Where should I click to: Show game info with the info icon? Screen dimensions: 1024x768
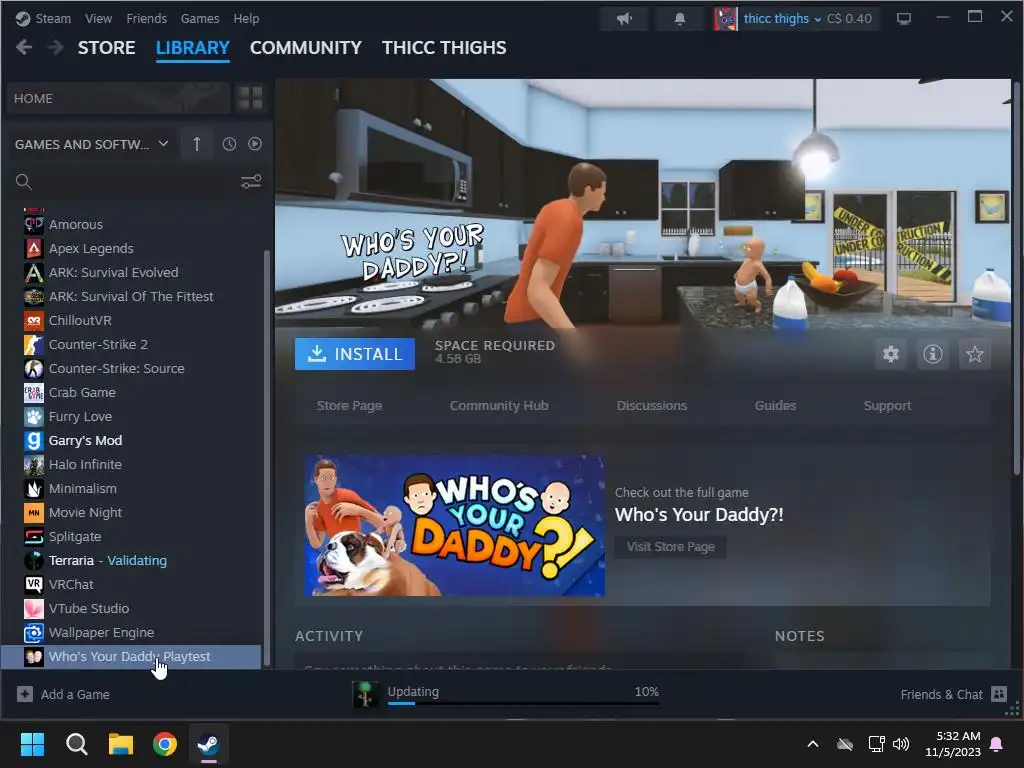tap(933, 354)
